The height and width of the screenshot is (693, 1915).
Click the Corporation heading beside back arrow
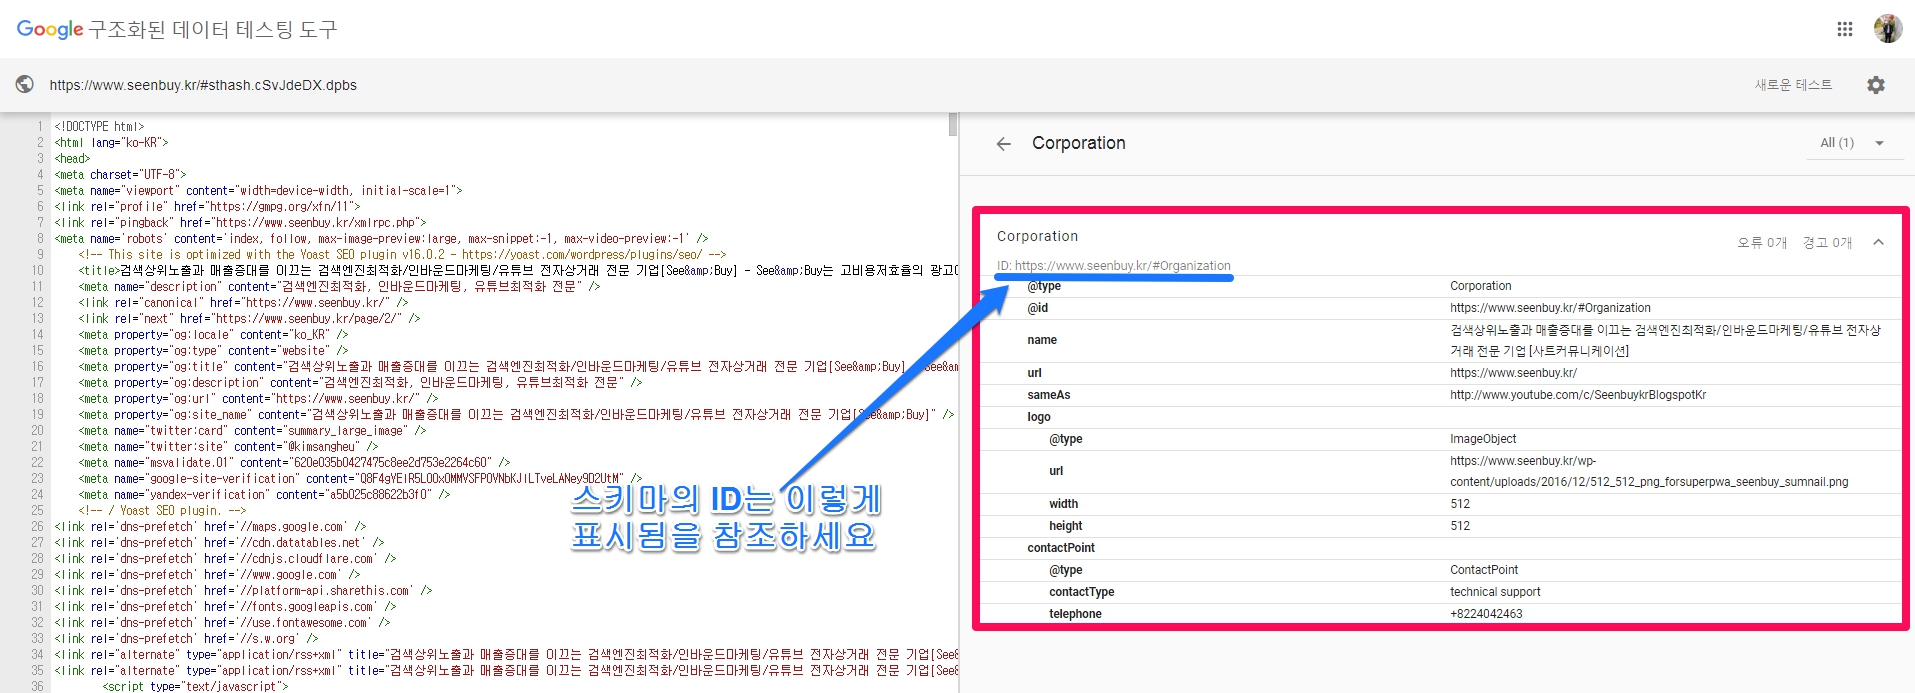(1079, 143)
